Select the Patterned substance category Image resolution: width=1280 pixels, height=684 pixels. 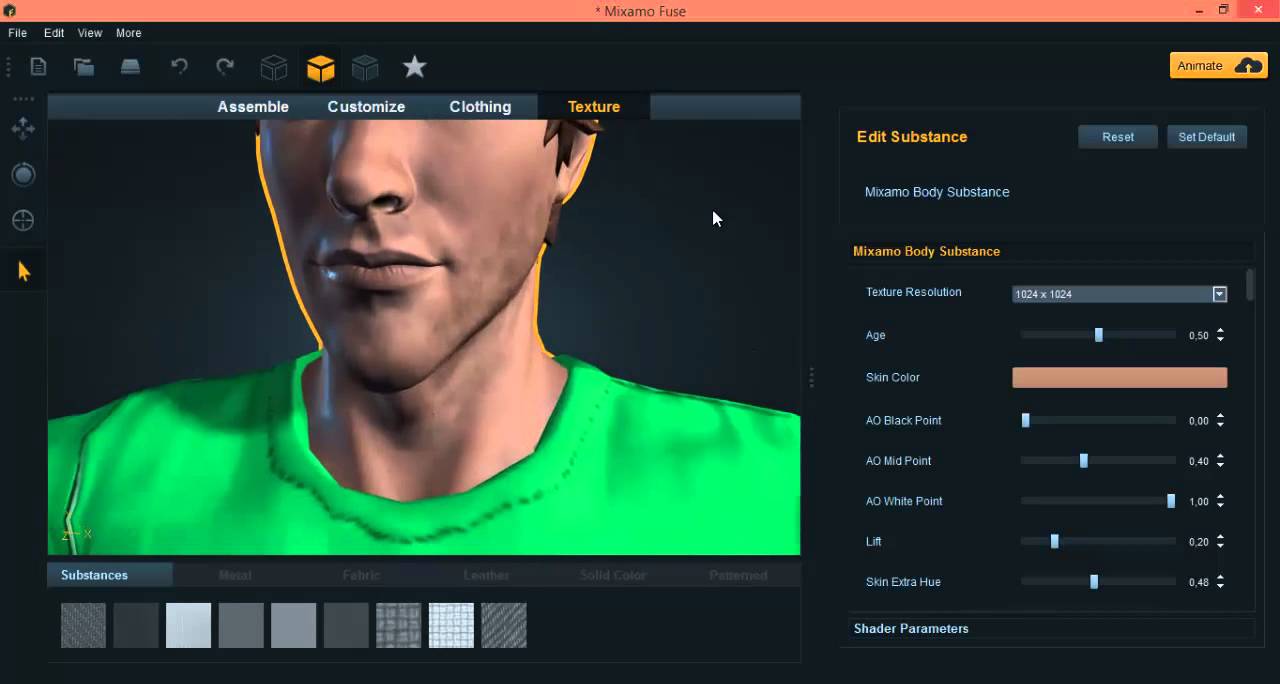738,575
